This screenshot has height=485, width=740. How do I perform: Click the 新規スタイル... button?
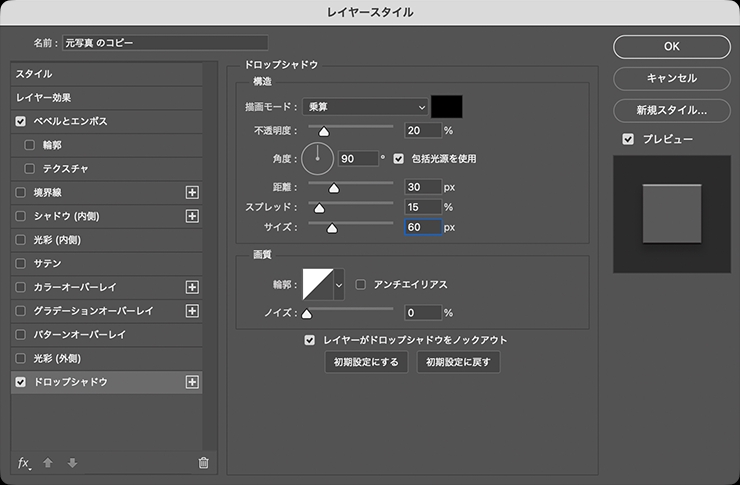click(671, 110)
